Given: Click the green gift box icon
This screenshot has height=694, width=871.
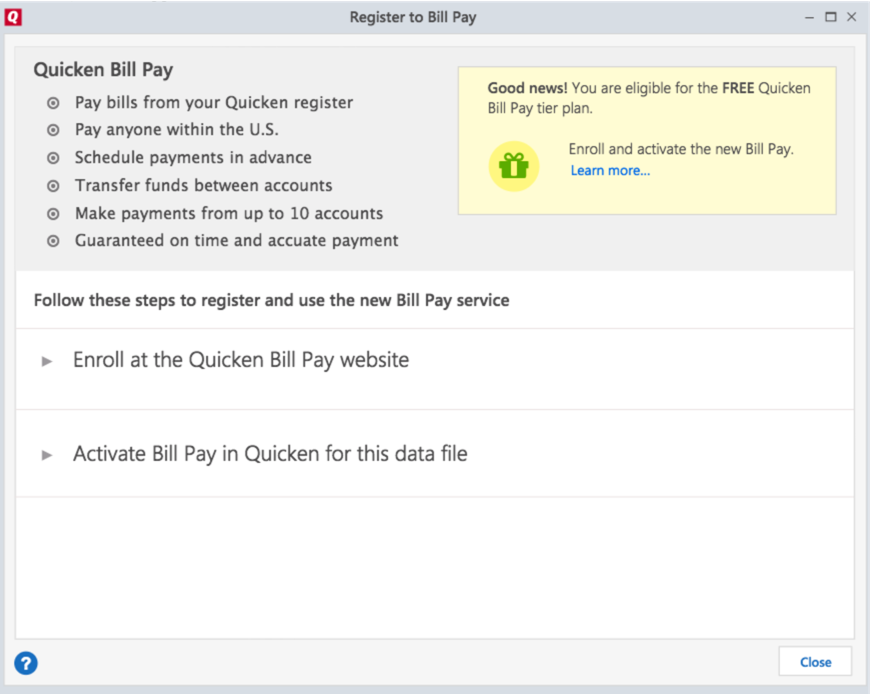Looking at the screenshot, I should click(514, 166).
